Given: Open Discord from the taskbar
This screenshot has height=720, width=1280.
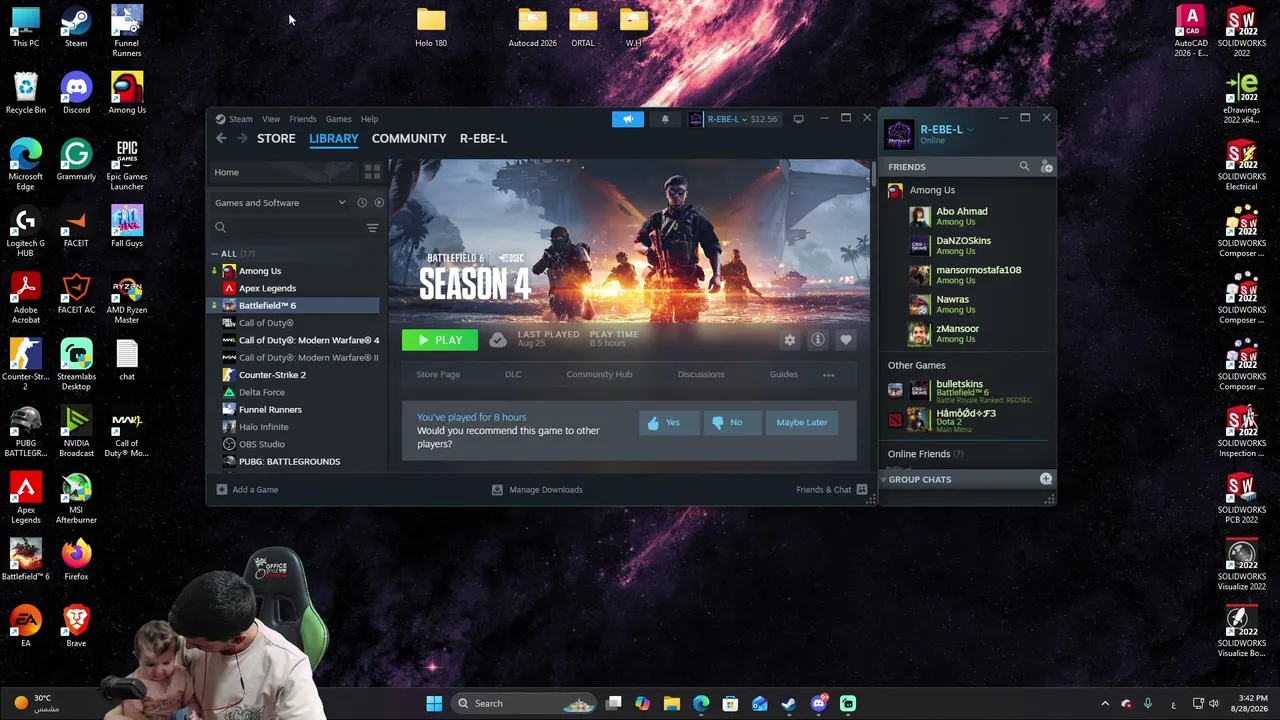Looking at the screenshot, I should pos(818,704).
